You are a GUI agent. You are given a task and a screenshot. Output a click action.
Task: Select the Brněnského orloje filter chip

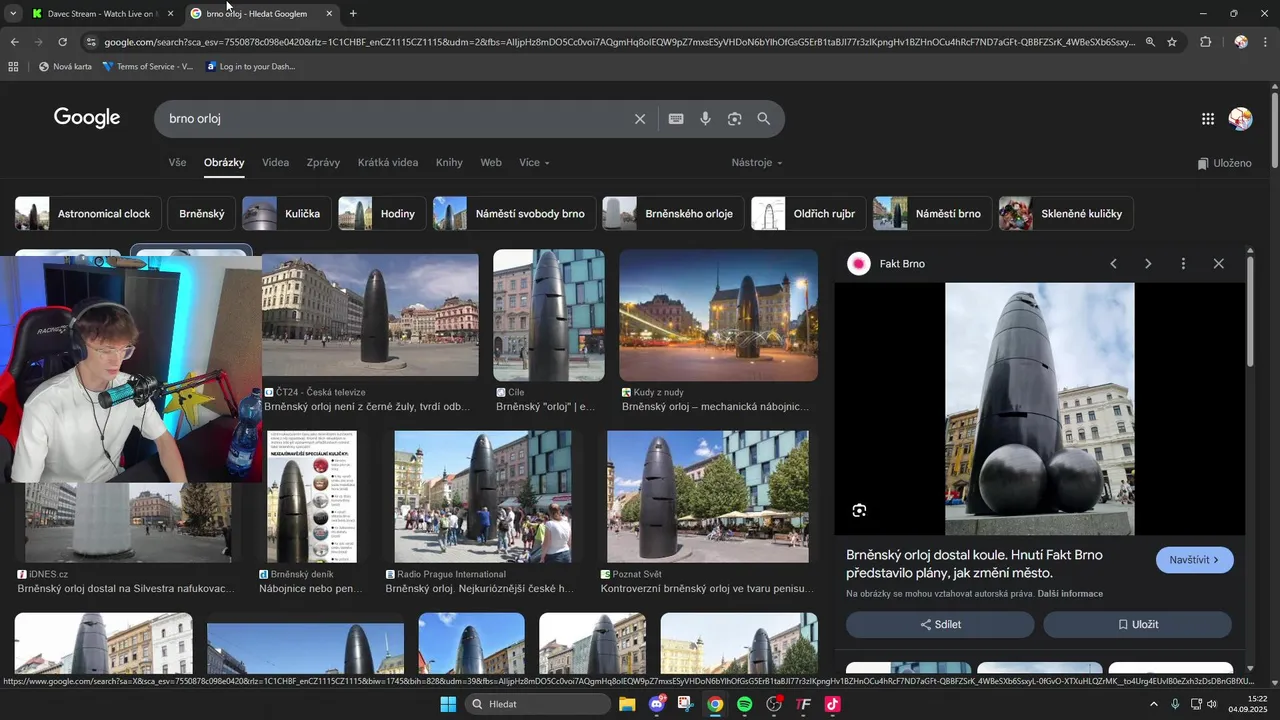673,214
